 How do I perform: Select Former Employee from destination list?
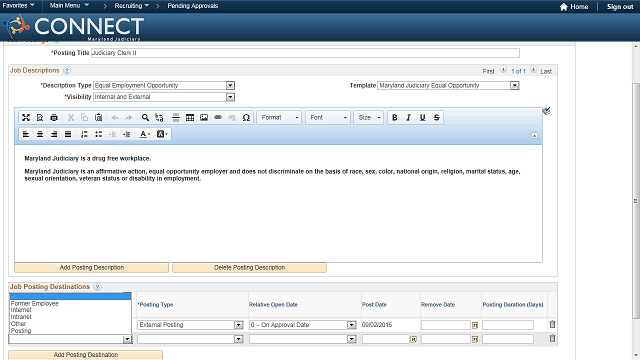[35, 303]
